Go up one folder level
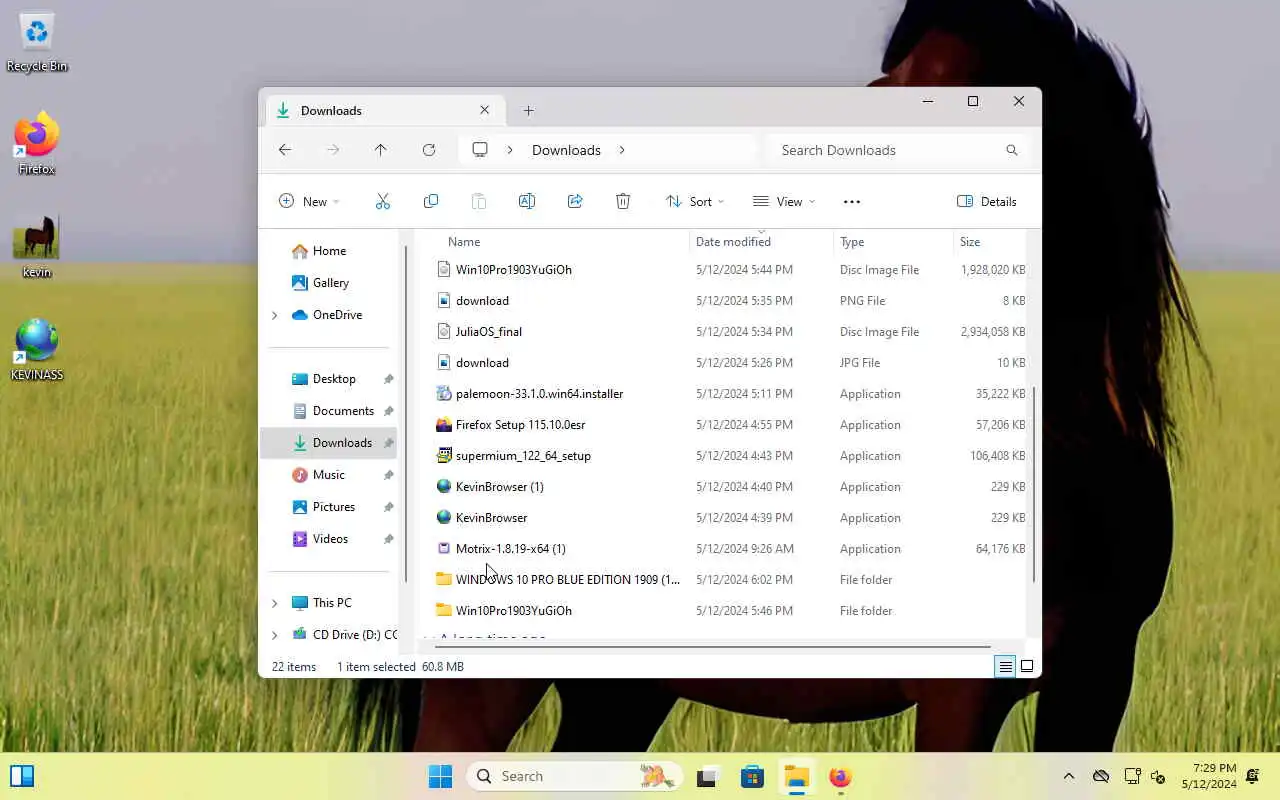Image resolution: width=1280 pixels, height=800 pixels. click(381, 150)
